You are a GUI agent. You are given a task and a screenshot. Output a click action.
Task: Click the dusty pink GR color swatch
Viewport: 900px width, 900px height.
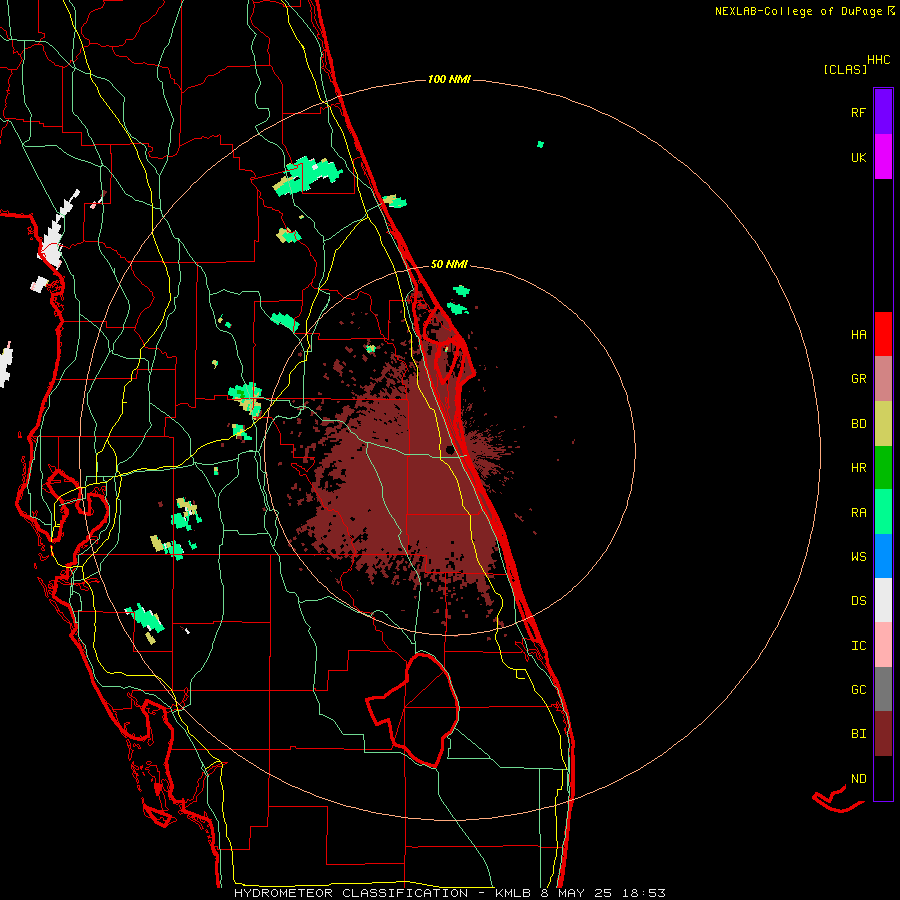pos(883,378)
